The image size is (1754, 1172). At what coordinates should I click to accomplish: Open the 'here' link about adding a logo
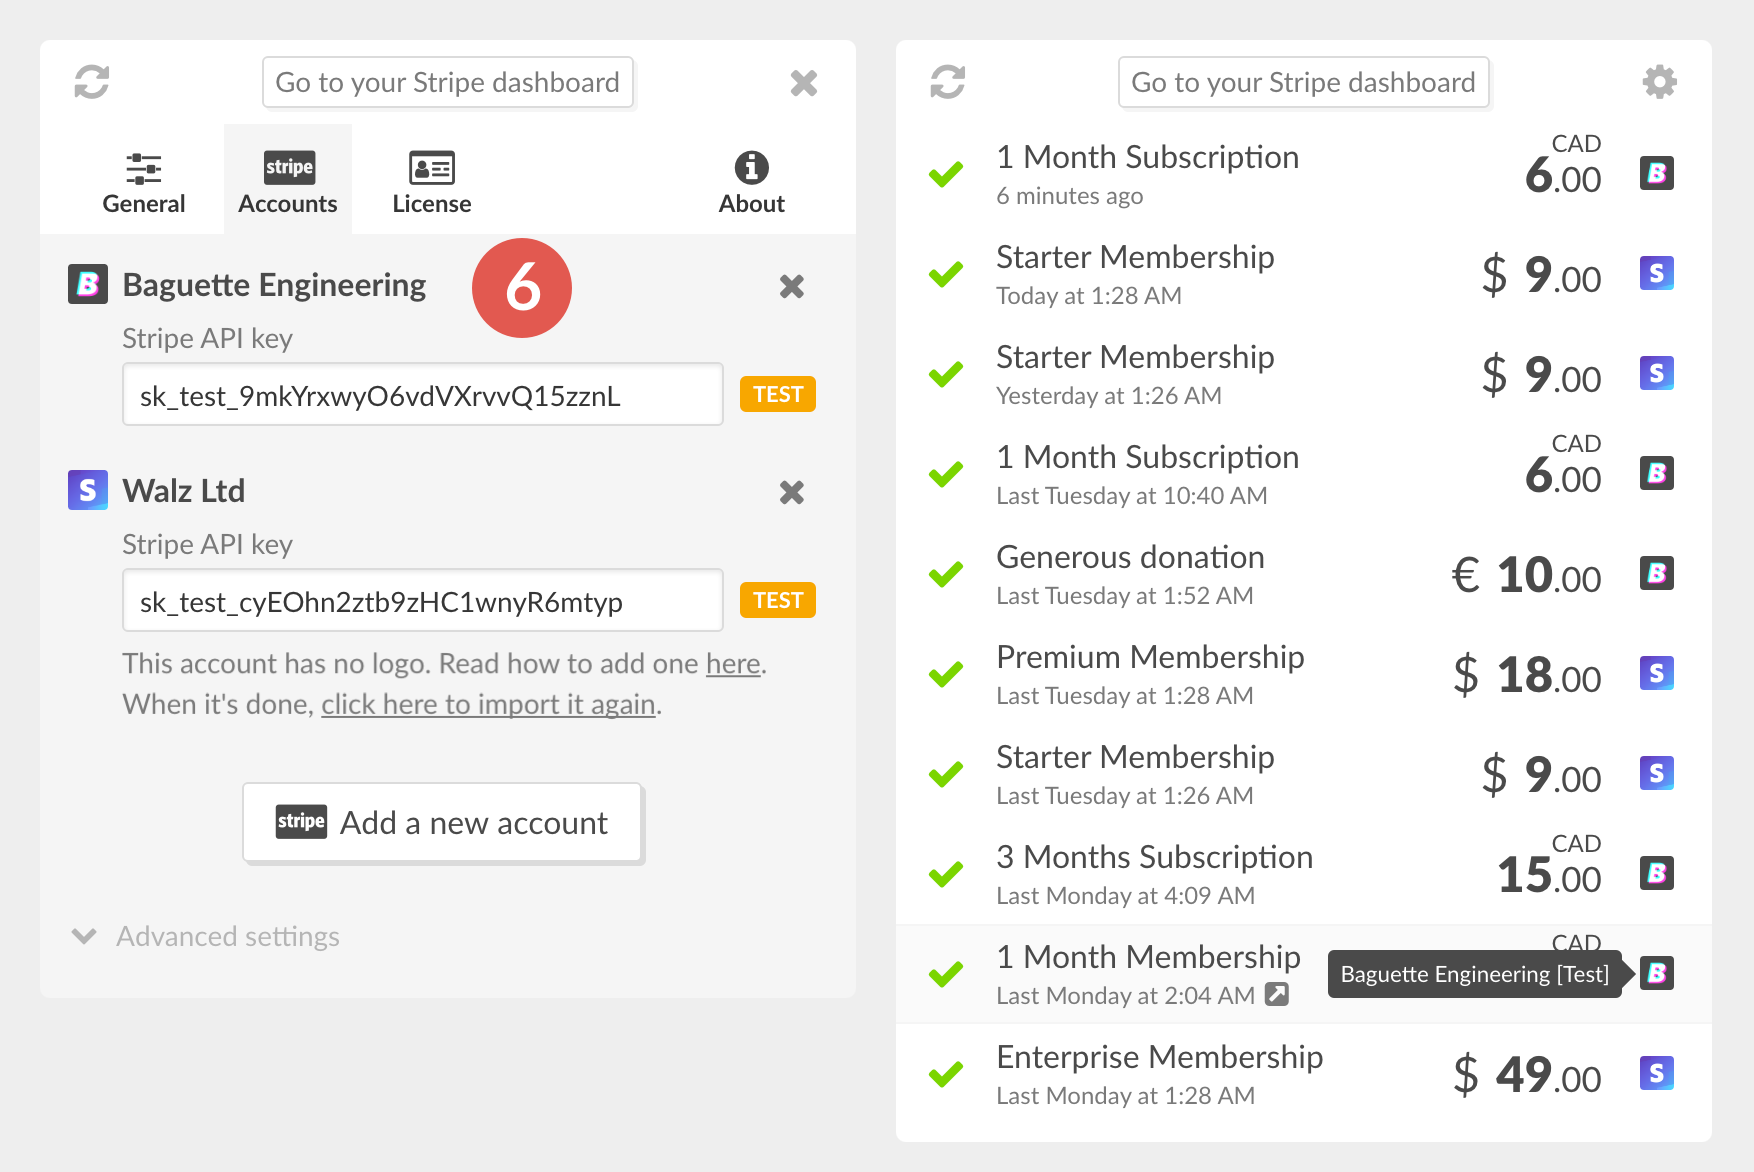click(x=733, y=664)
